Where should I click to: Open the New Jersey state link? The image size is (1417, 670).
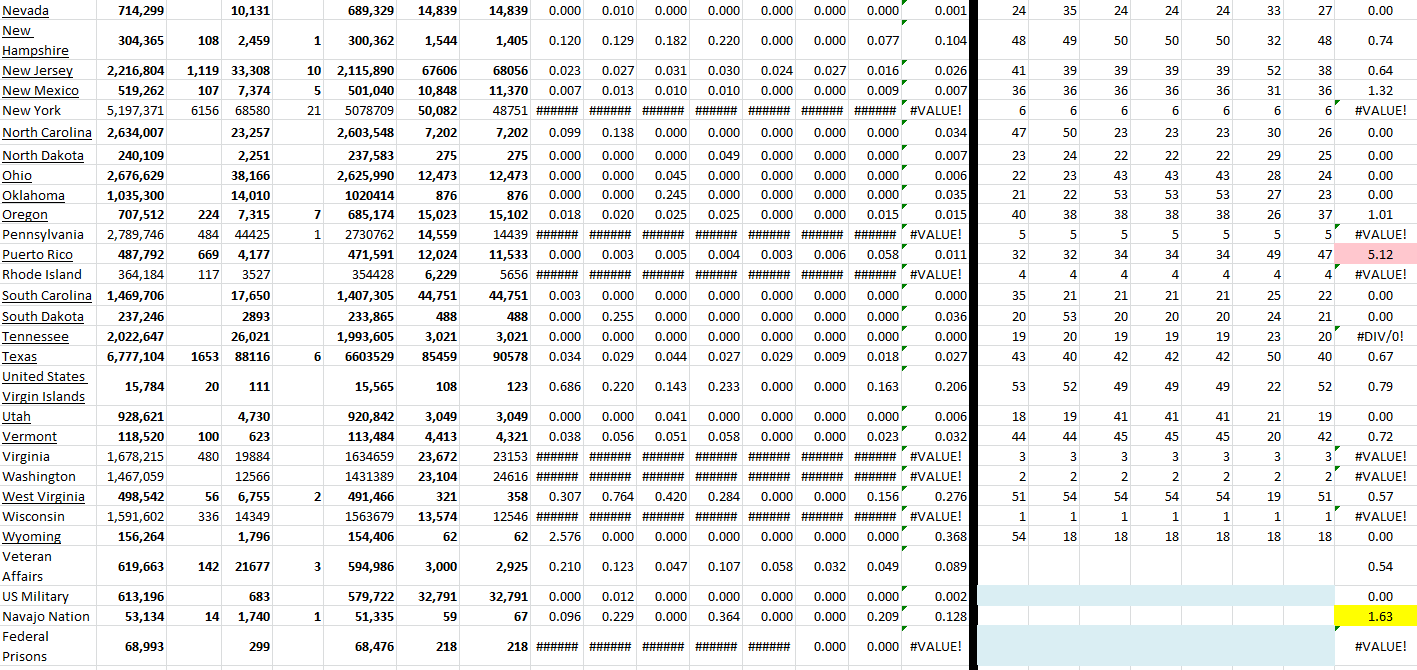point(37,70)
